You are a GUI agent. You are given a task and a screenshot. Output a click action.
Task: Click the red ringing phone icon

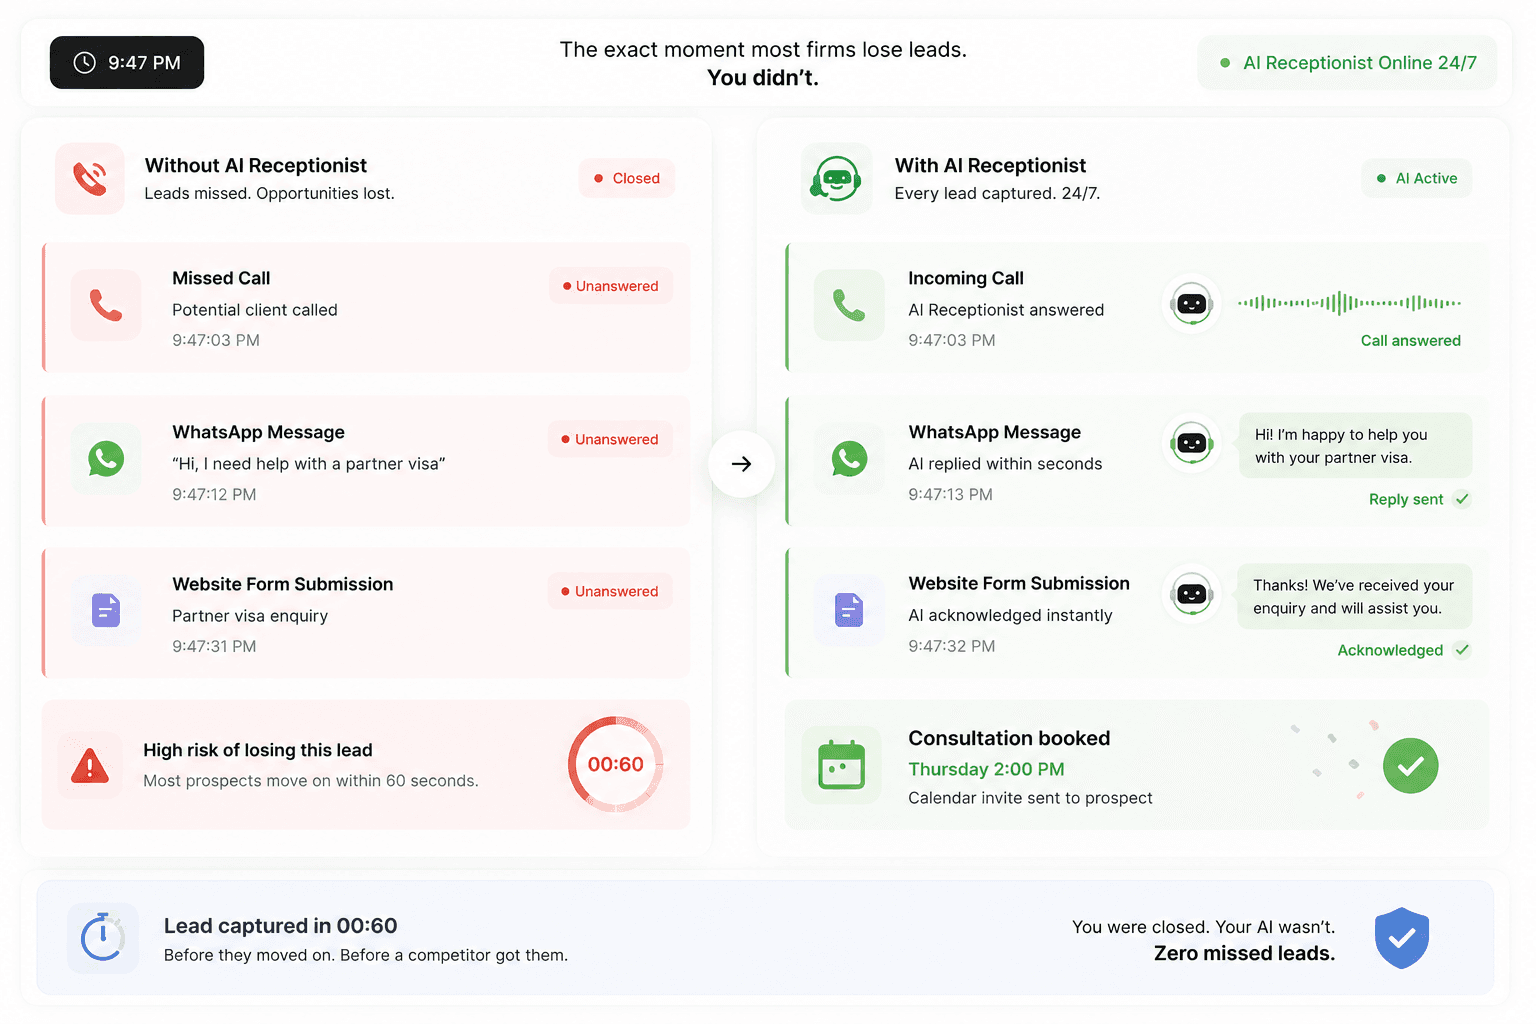coord(90,178)
